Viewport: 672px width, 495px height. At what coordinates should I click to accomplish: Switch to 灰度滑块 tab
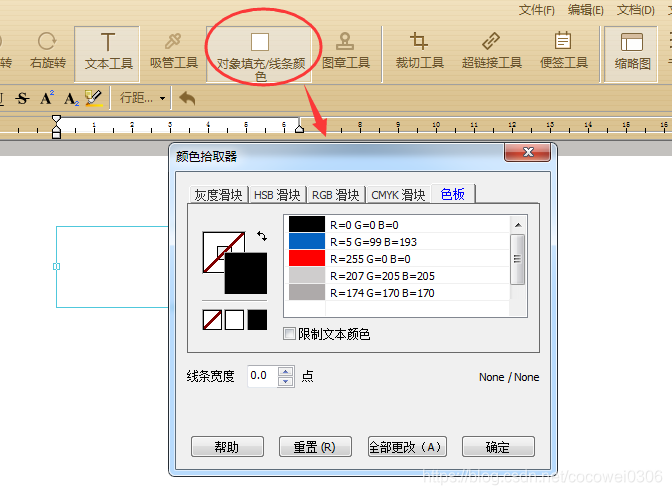click(219, 195)
